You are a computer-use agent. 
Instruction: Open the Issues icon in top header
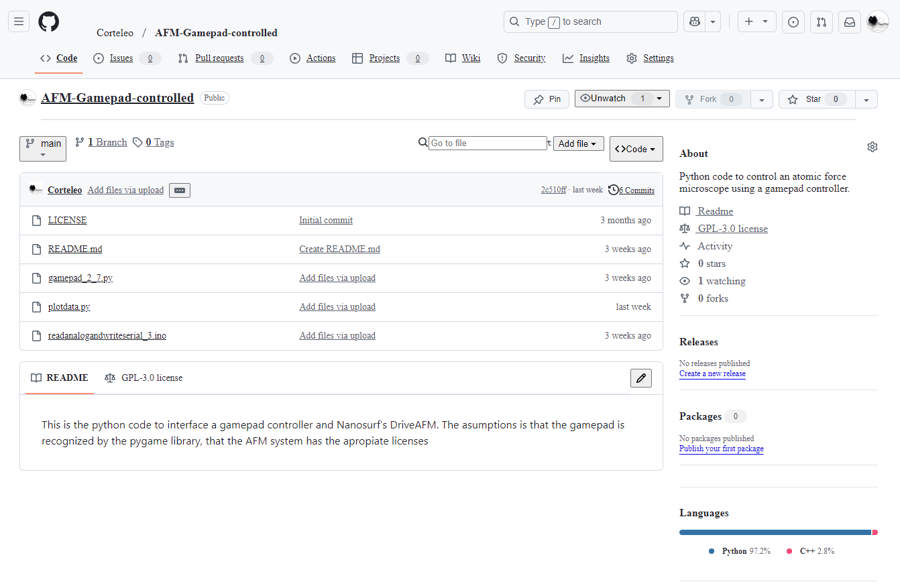click(x=793, y=22)
